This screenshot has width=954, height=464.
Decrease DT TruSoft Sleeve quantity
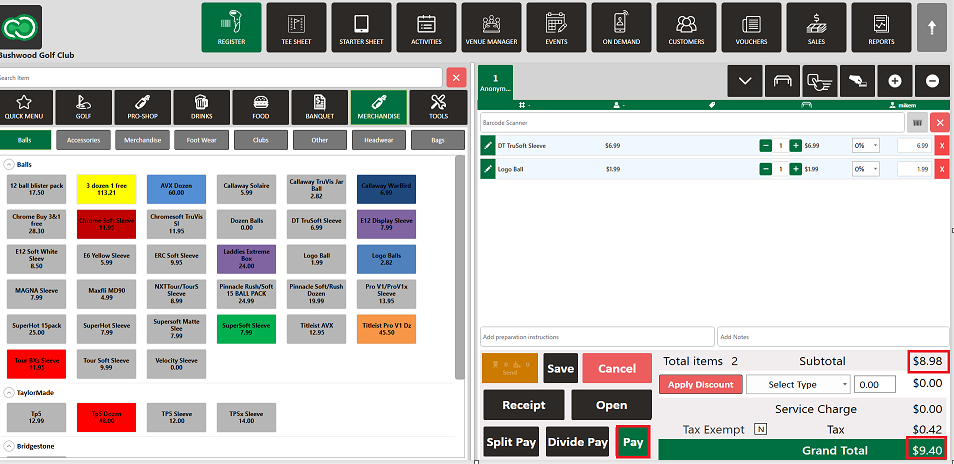[x=765, y=146]
